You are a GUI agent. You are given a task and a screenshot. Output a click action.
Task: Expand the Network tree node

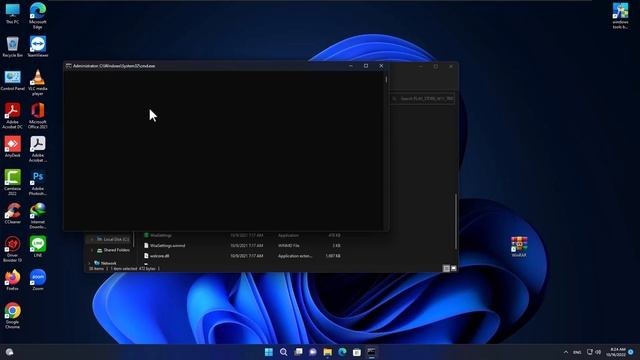(x=89, y=263)
